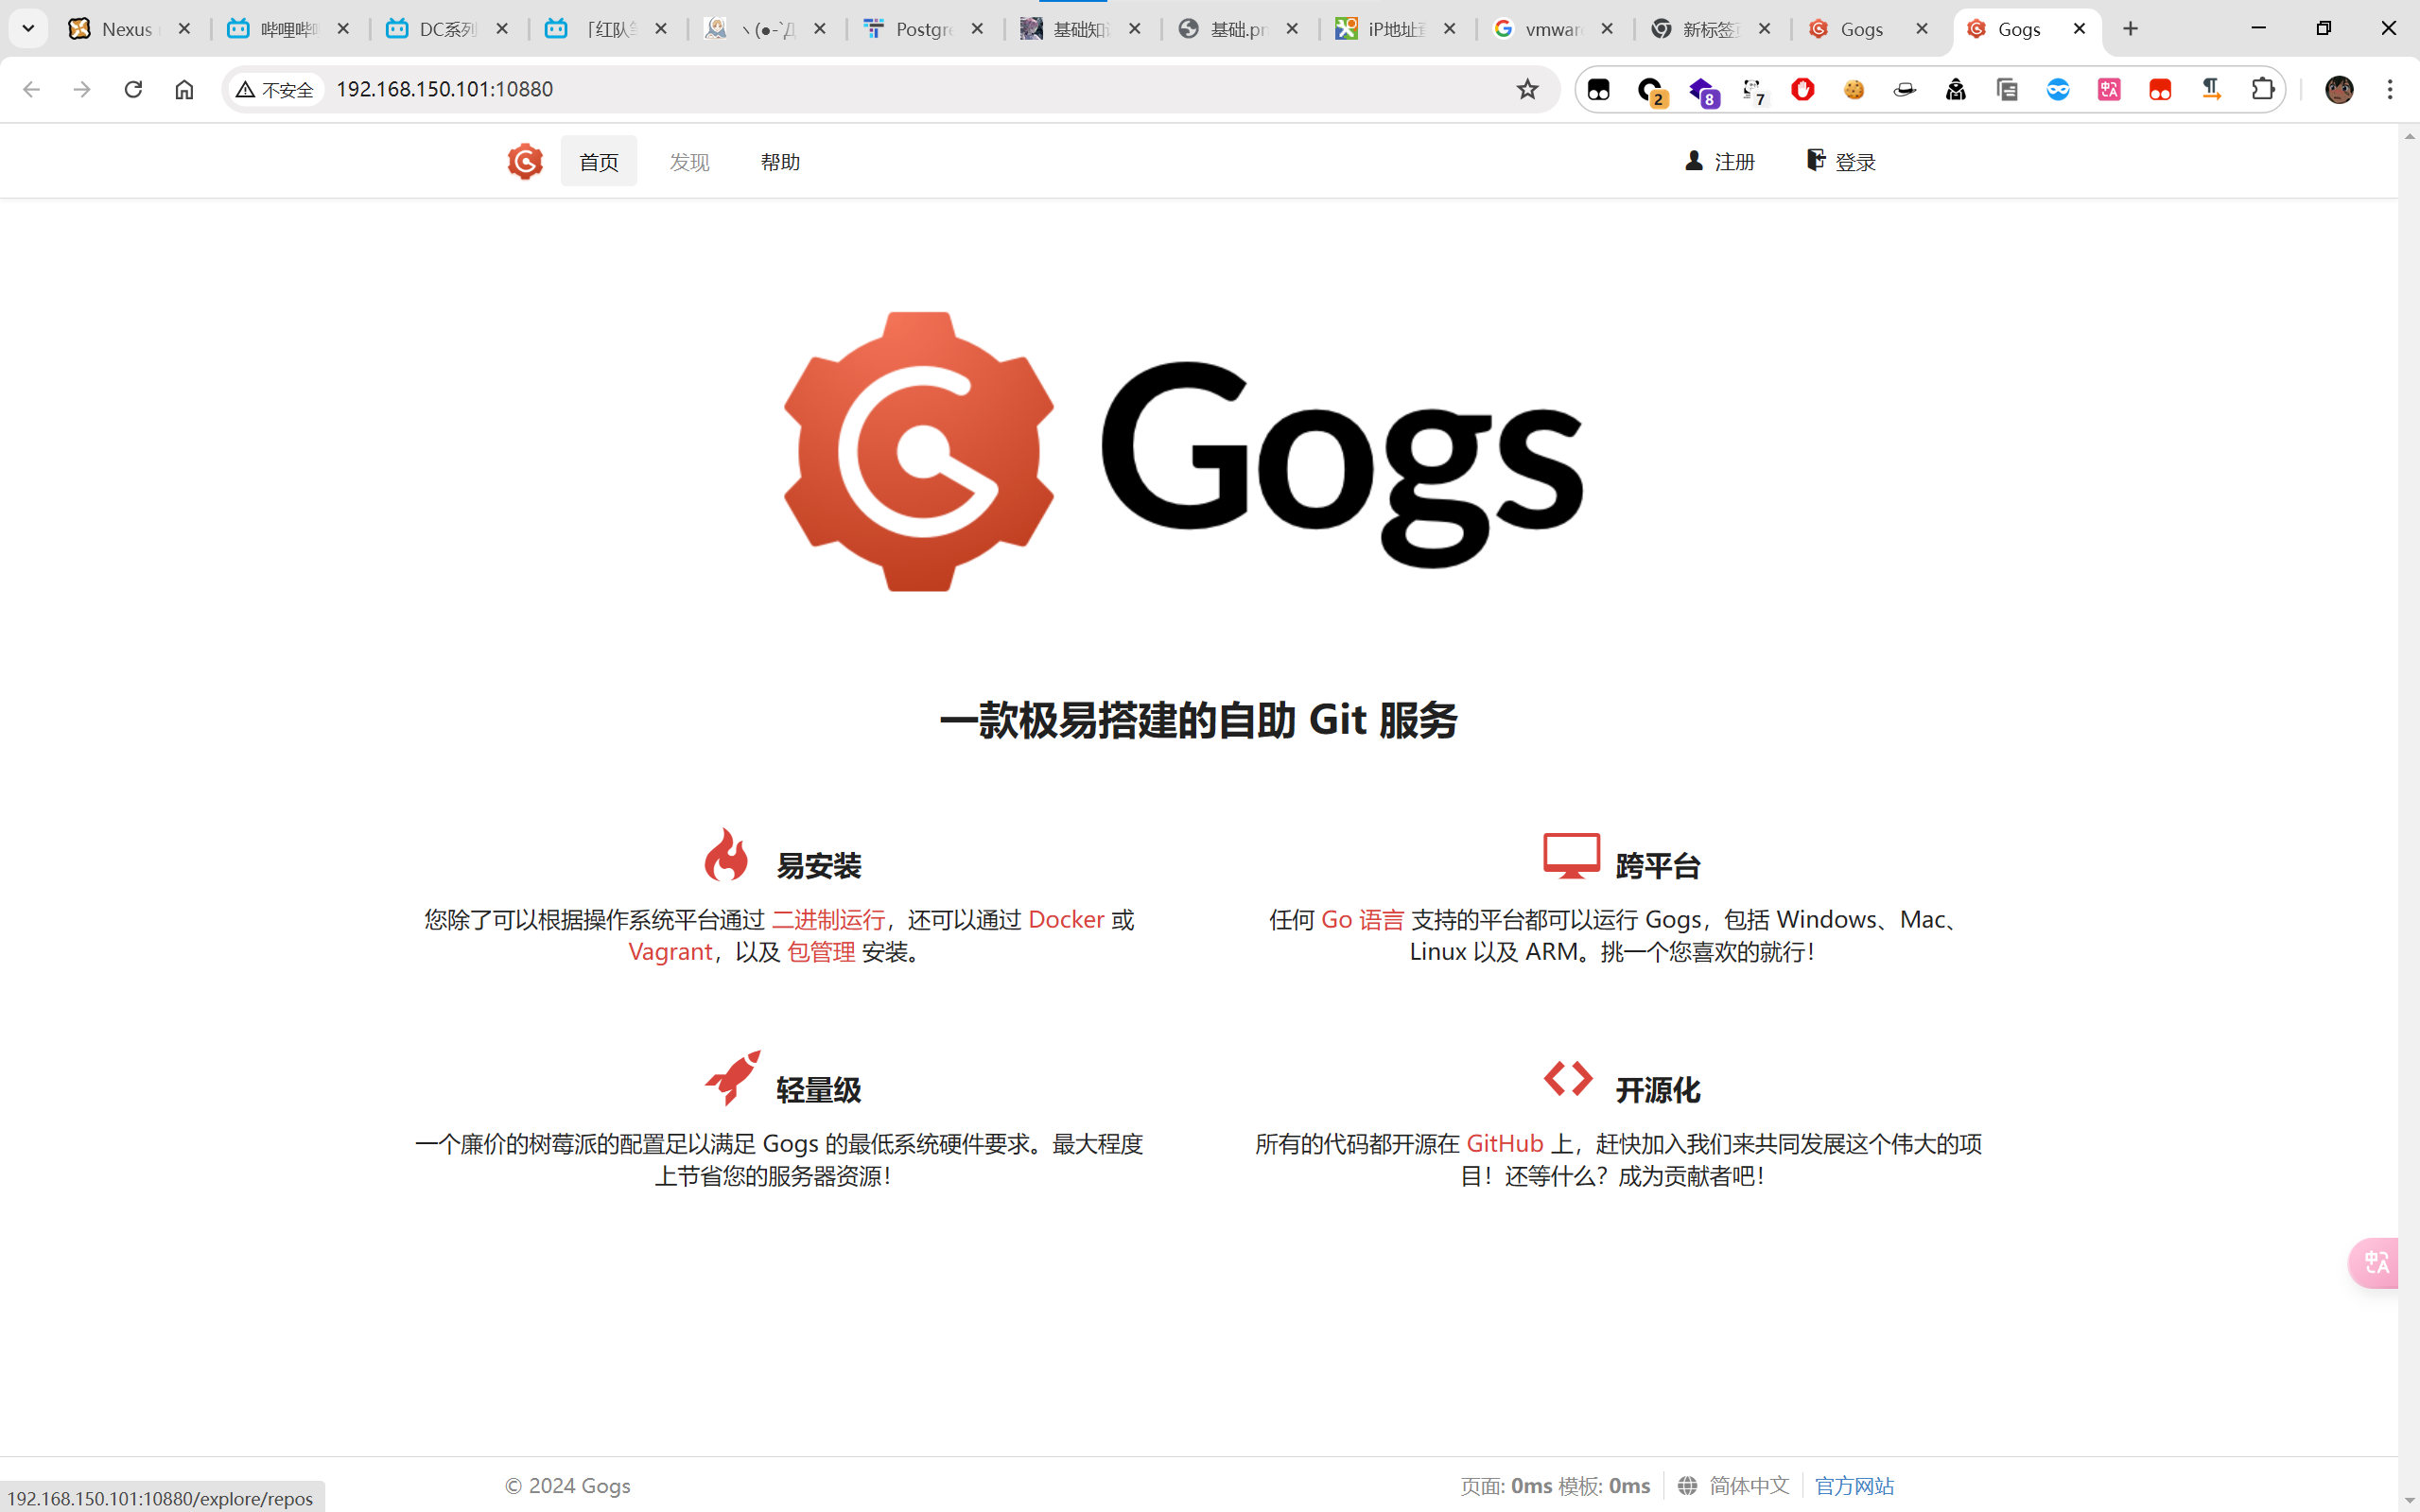Show the 不安全 site security info

[x=275, y=90]
